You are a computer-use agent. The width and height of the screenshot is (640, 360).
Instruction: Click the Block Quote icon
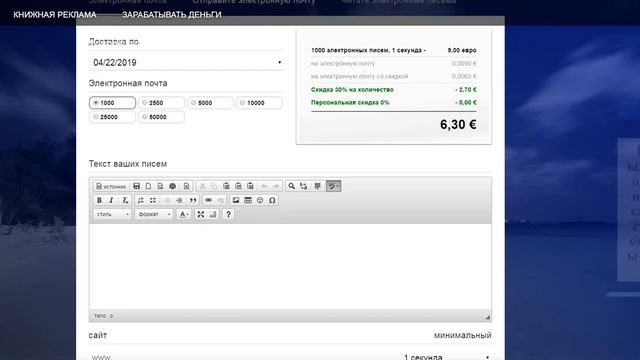[x=193, y=200]
